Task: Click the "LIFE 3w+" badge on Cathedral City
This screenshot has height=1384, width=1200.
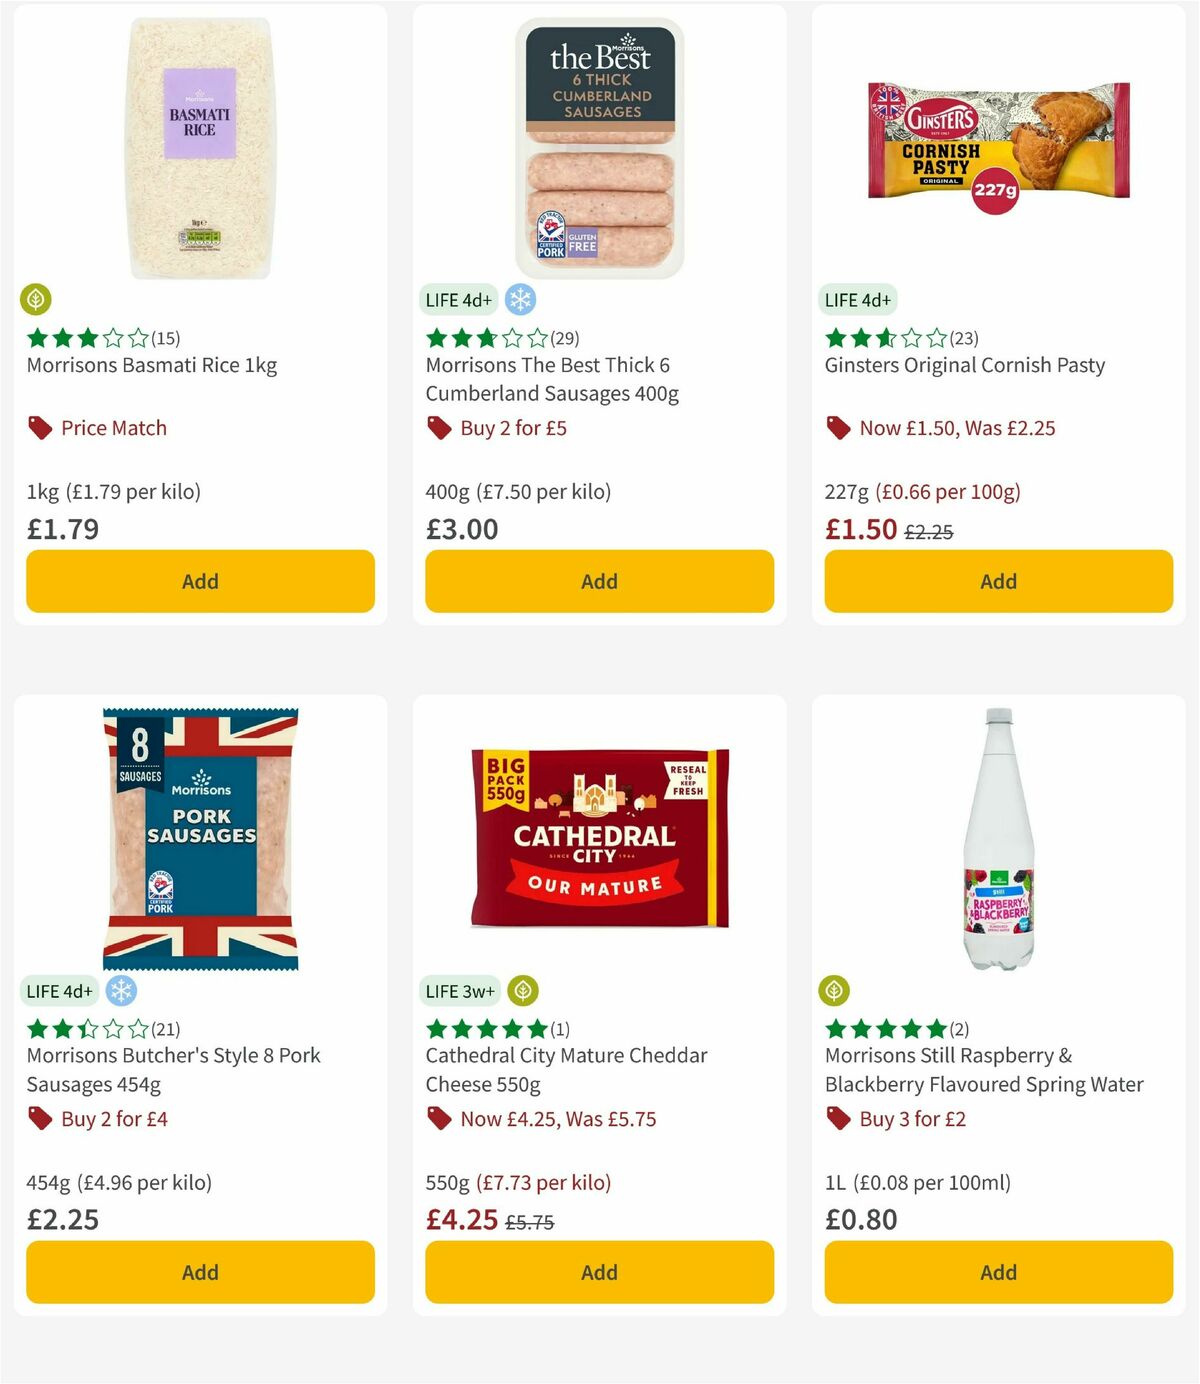Action: pos(459,990)
